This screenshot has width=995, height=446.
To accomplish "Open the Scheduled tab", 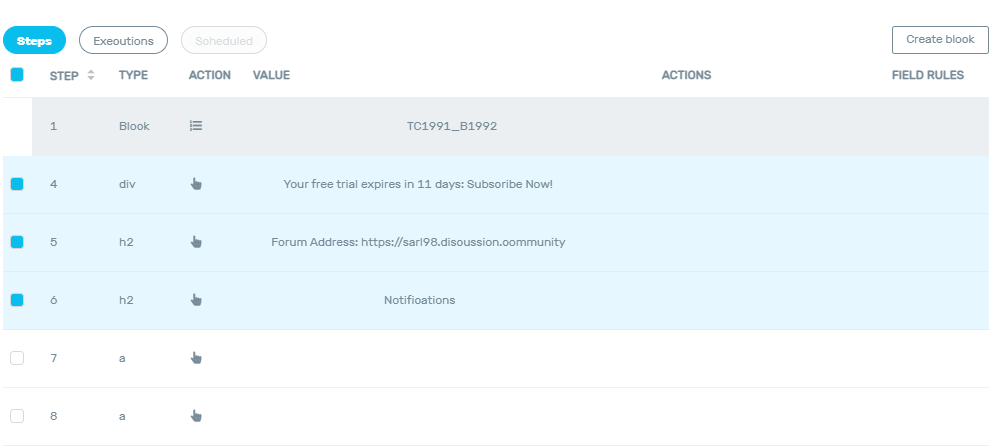I will [224, 41].
